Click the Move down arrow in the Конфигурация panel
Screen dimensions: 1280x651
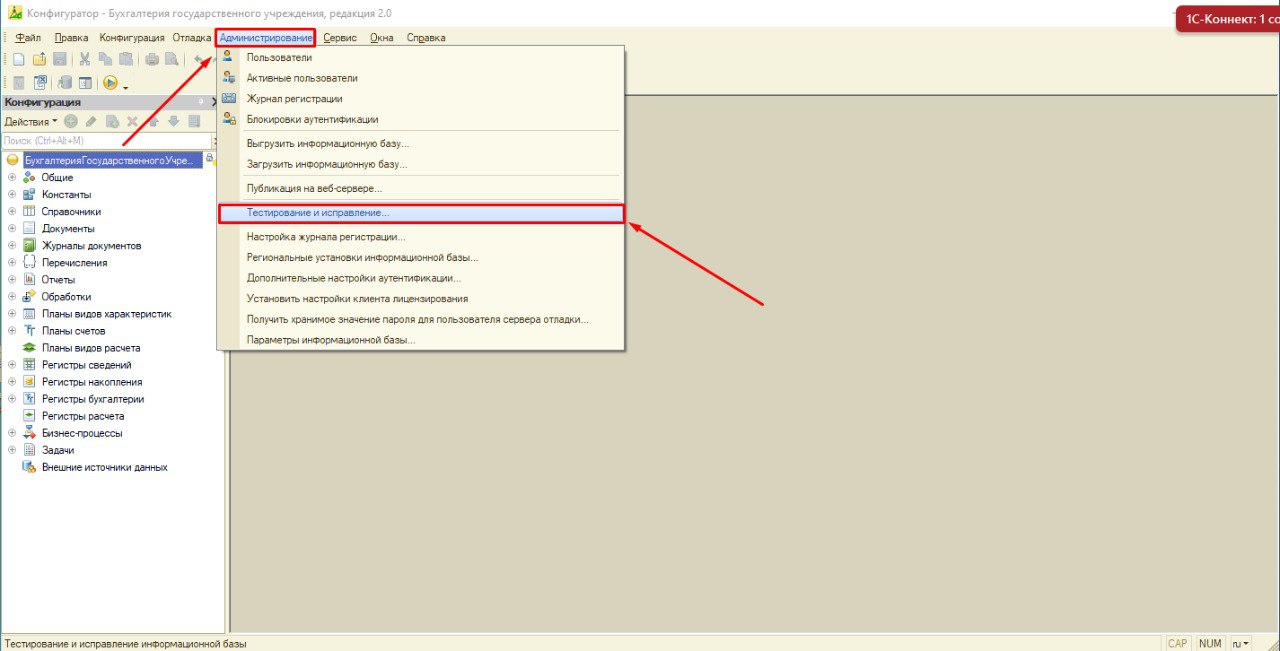(173, 121)
